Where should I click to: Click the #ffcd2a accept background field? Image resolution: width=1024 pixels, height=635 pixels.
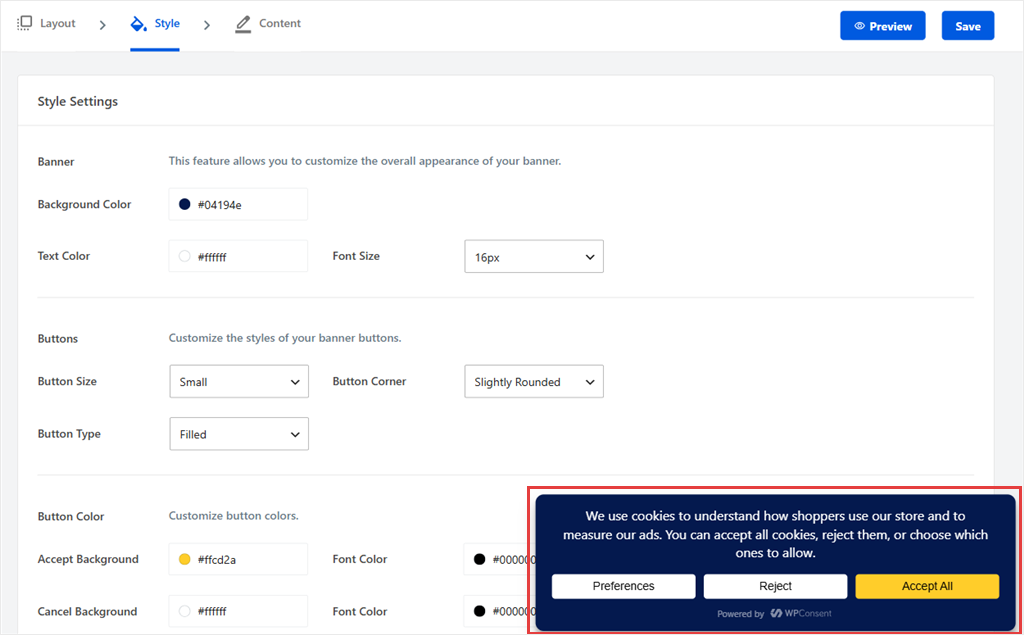238,559
